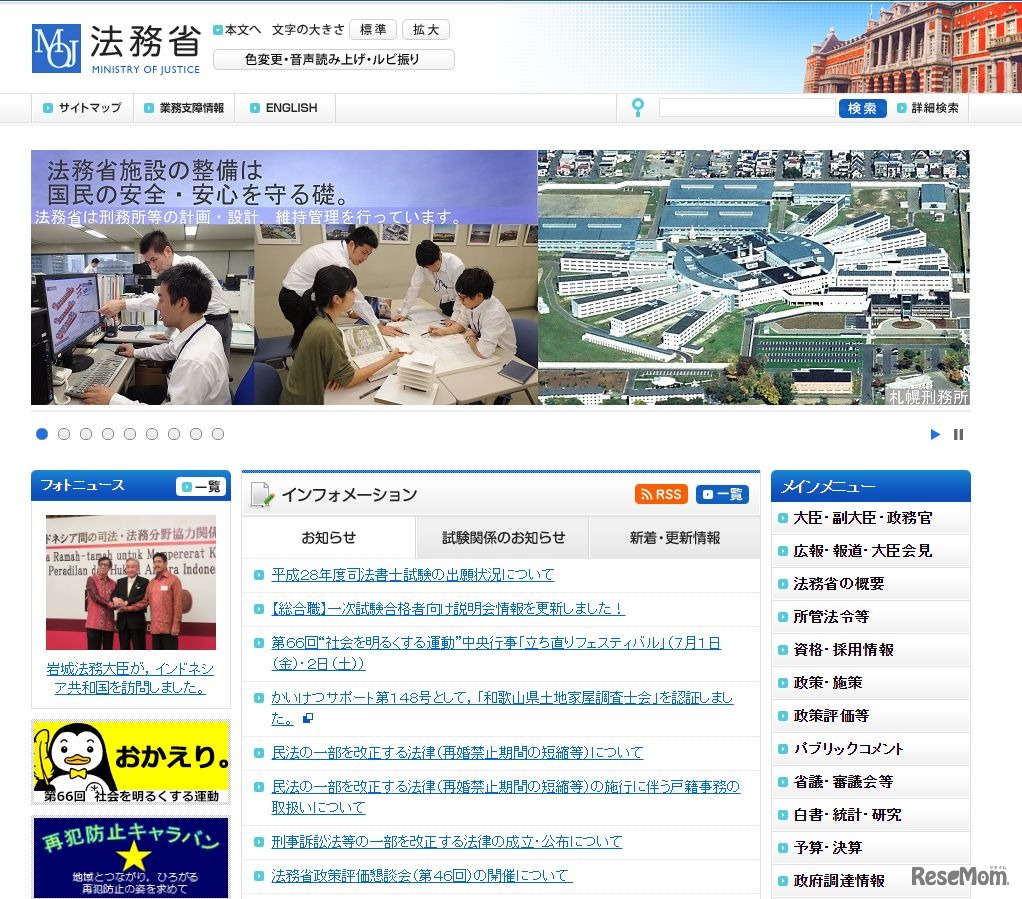Screen dimensions: 1022x899
Task: Select the fifth slideshow indicator dot
Action: [130, 434]
